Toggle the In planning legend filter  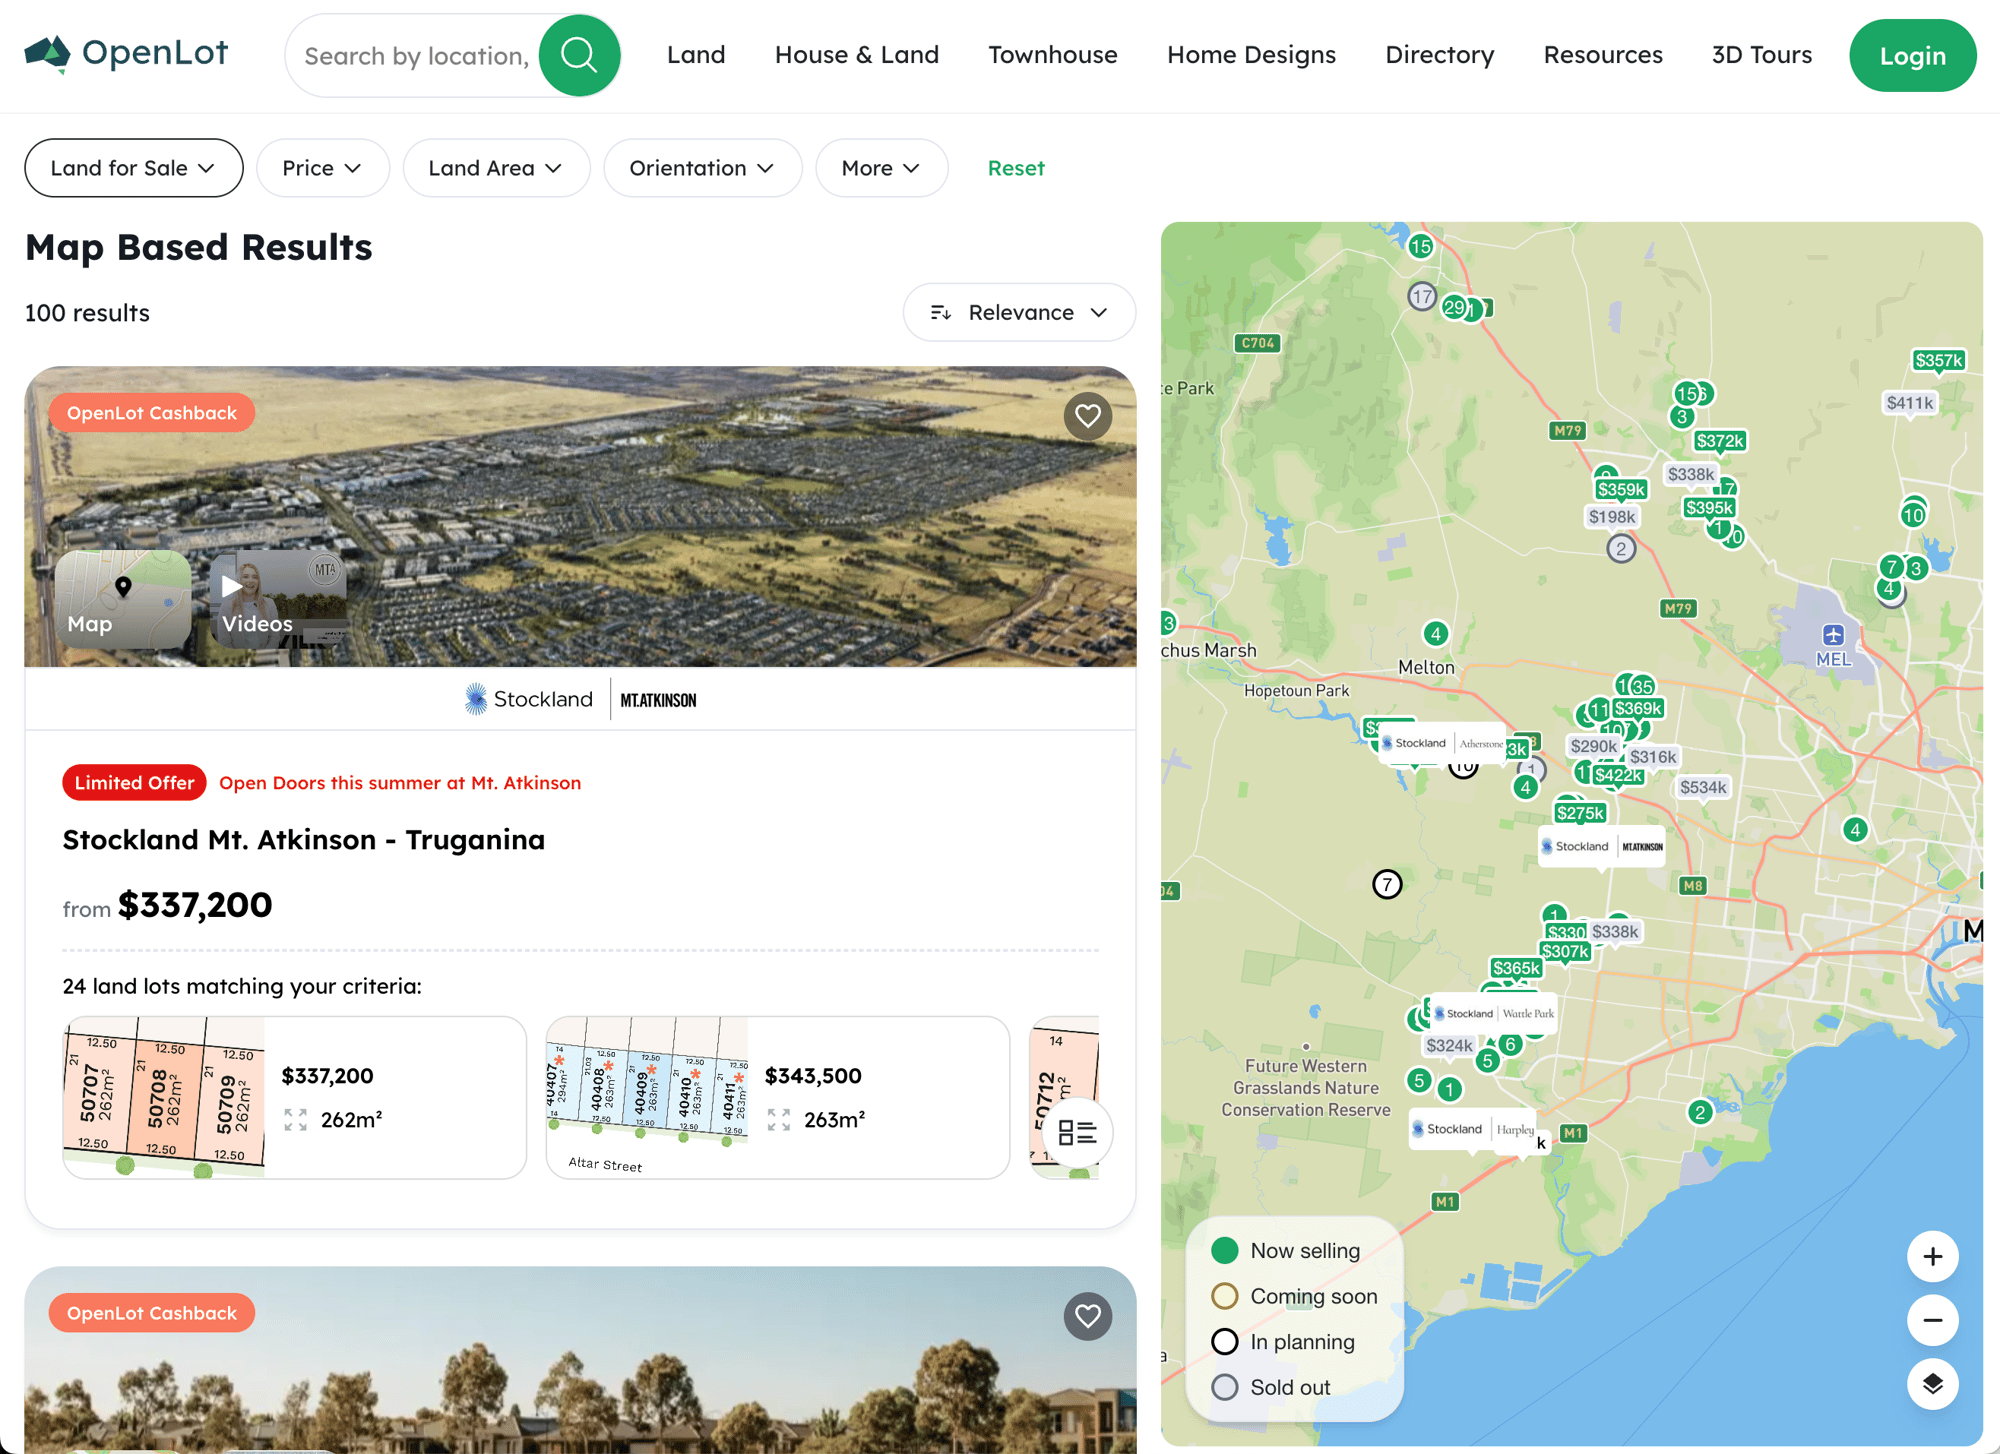pyautogui.click(x=1284, y=1342)
